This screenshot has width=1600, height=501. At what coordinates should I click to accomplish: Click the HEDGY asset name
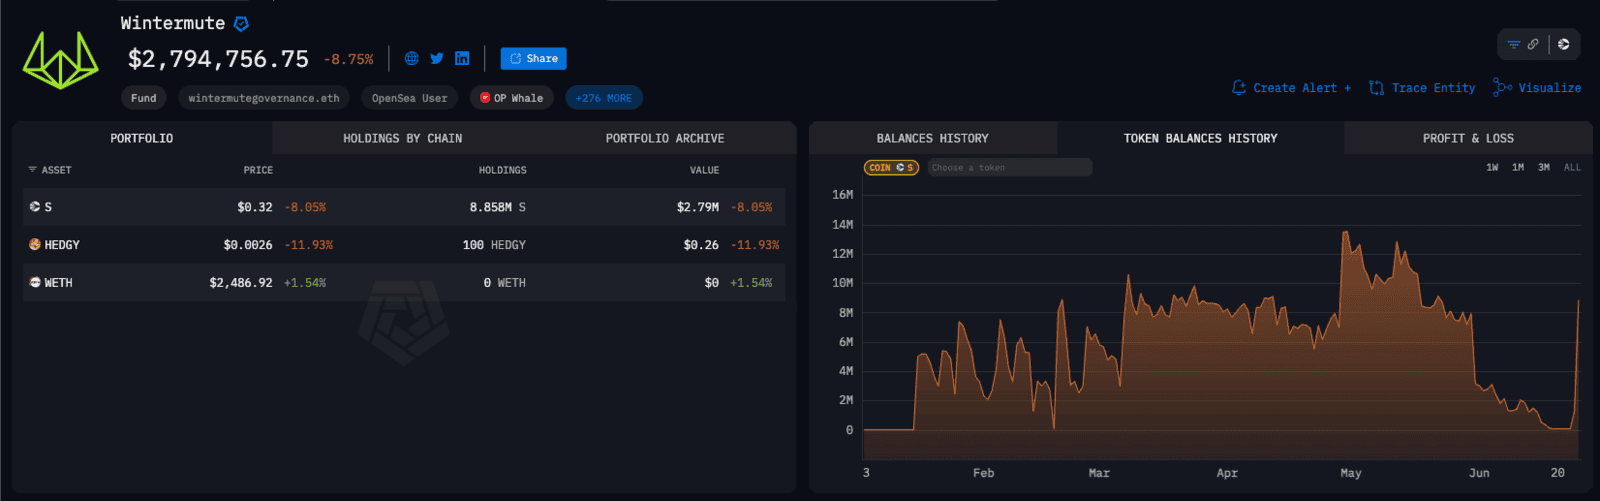[x=62, y=245]
